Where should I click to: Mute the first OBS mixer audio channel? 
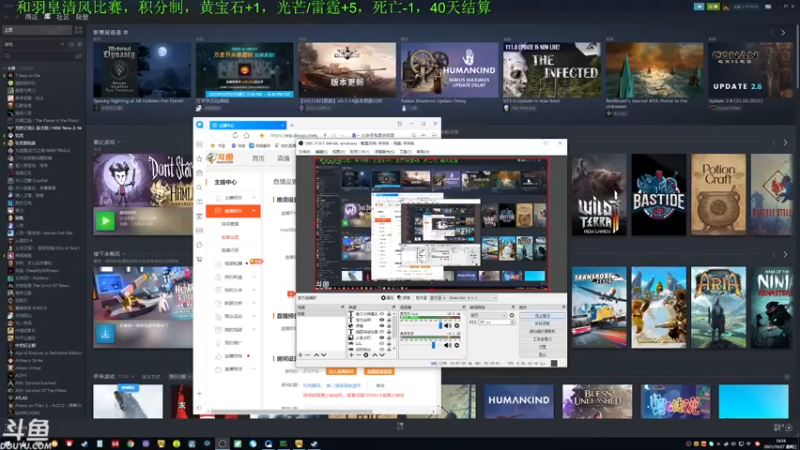(x=446, y=326)
